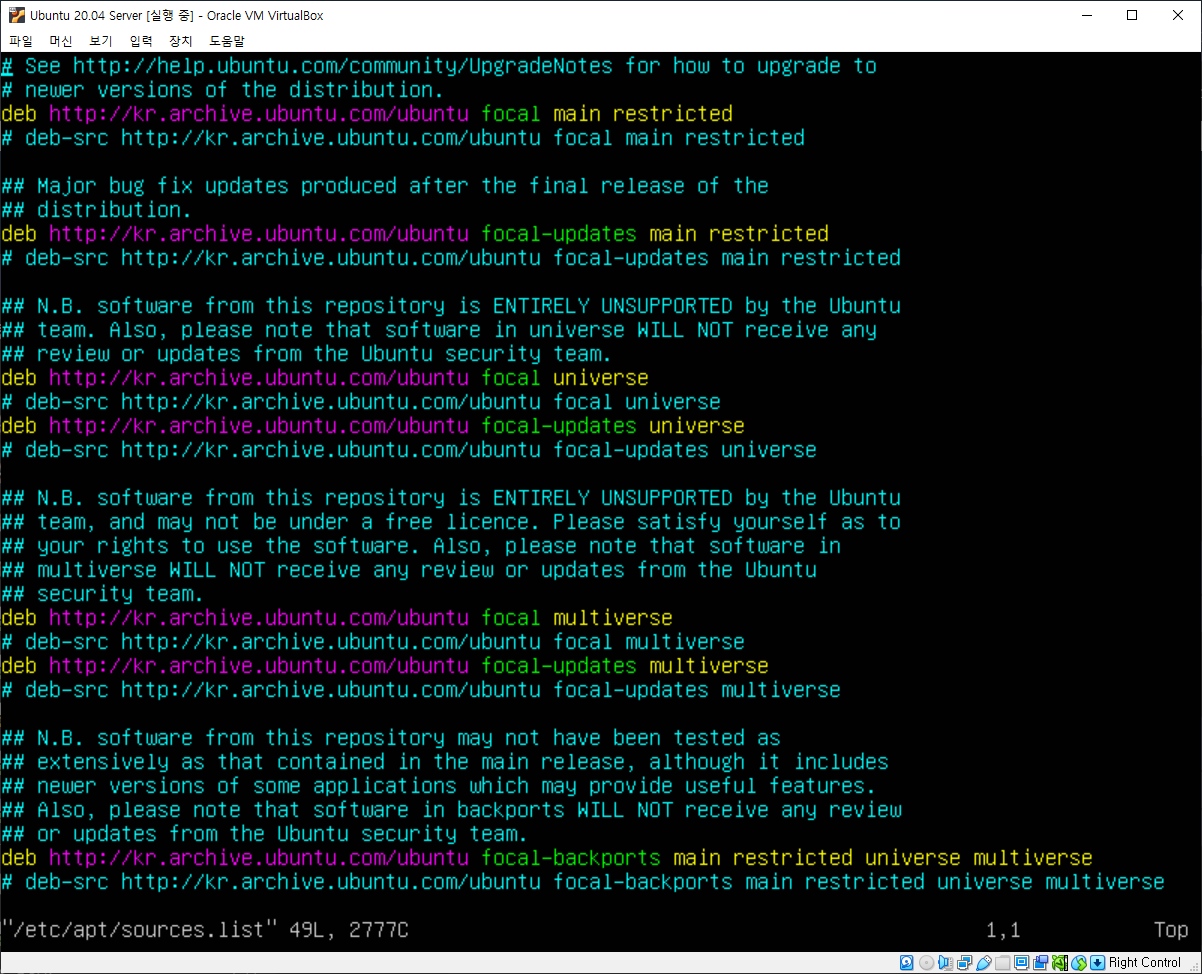Click the '49L, 2777C' file size text

[349, 930]
